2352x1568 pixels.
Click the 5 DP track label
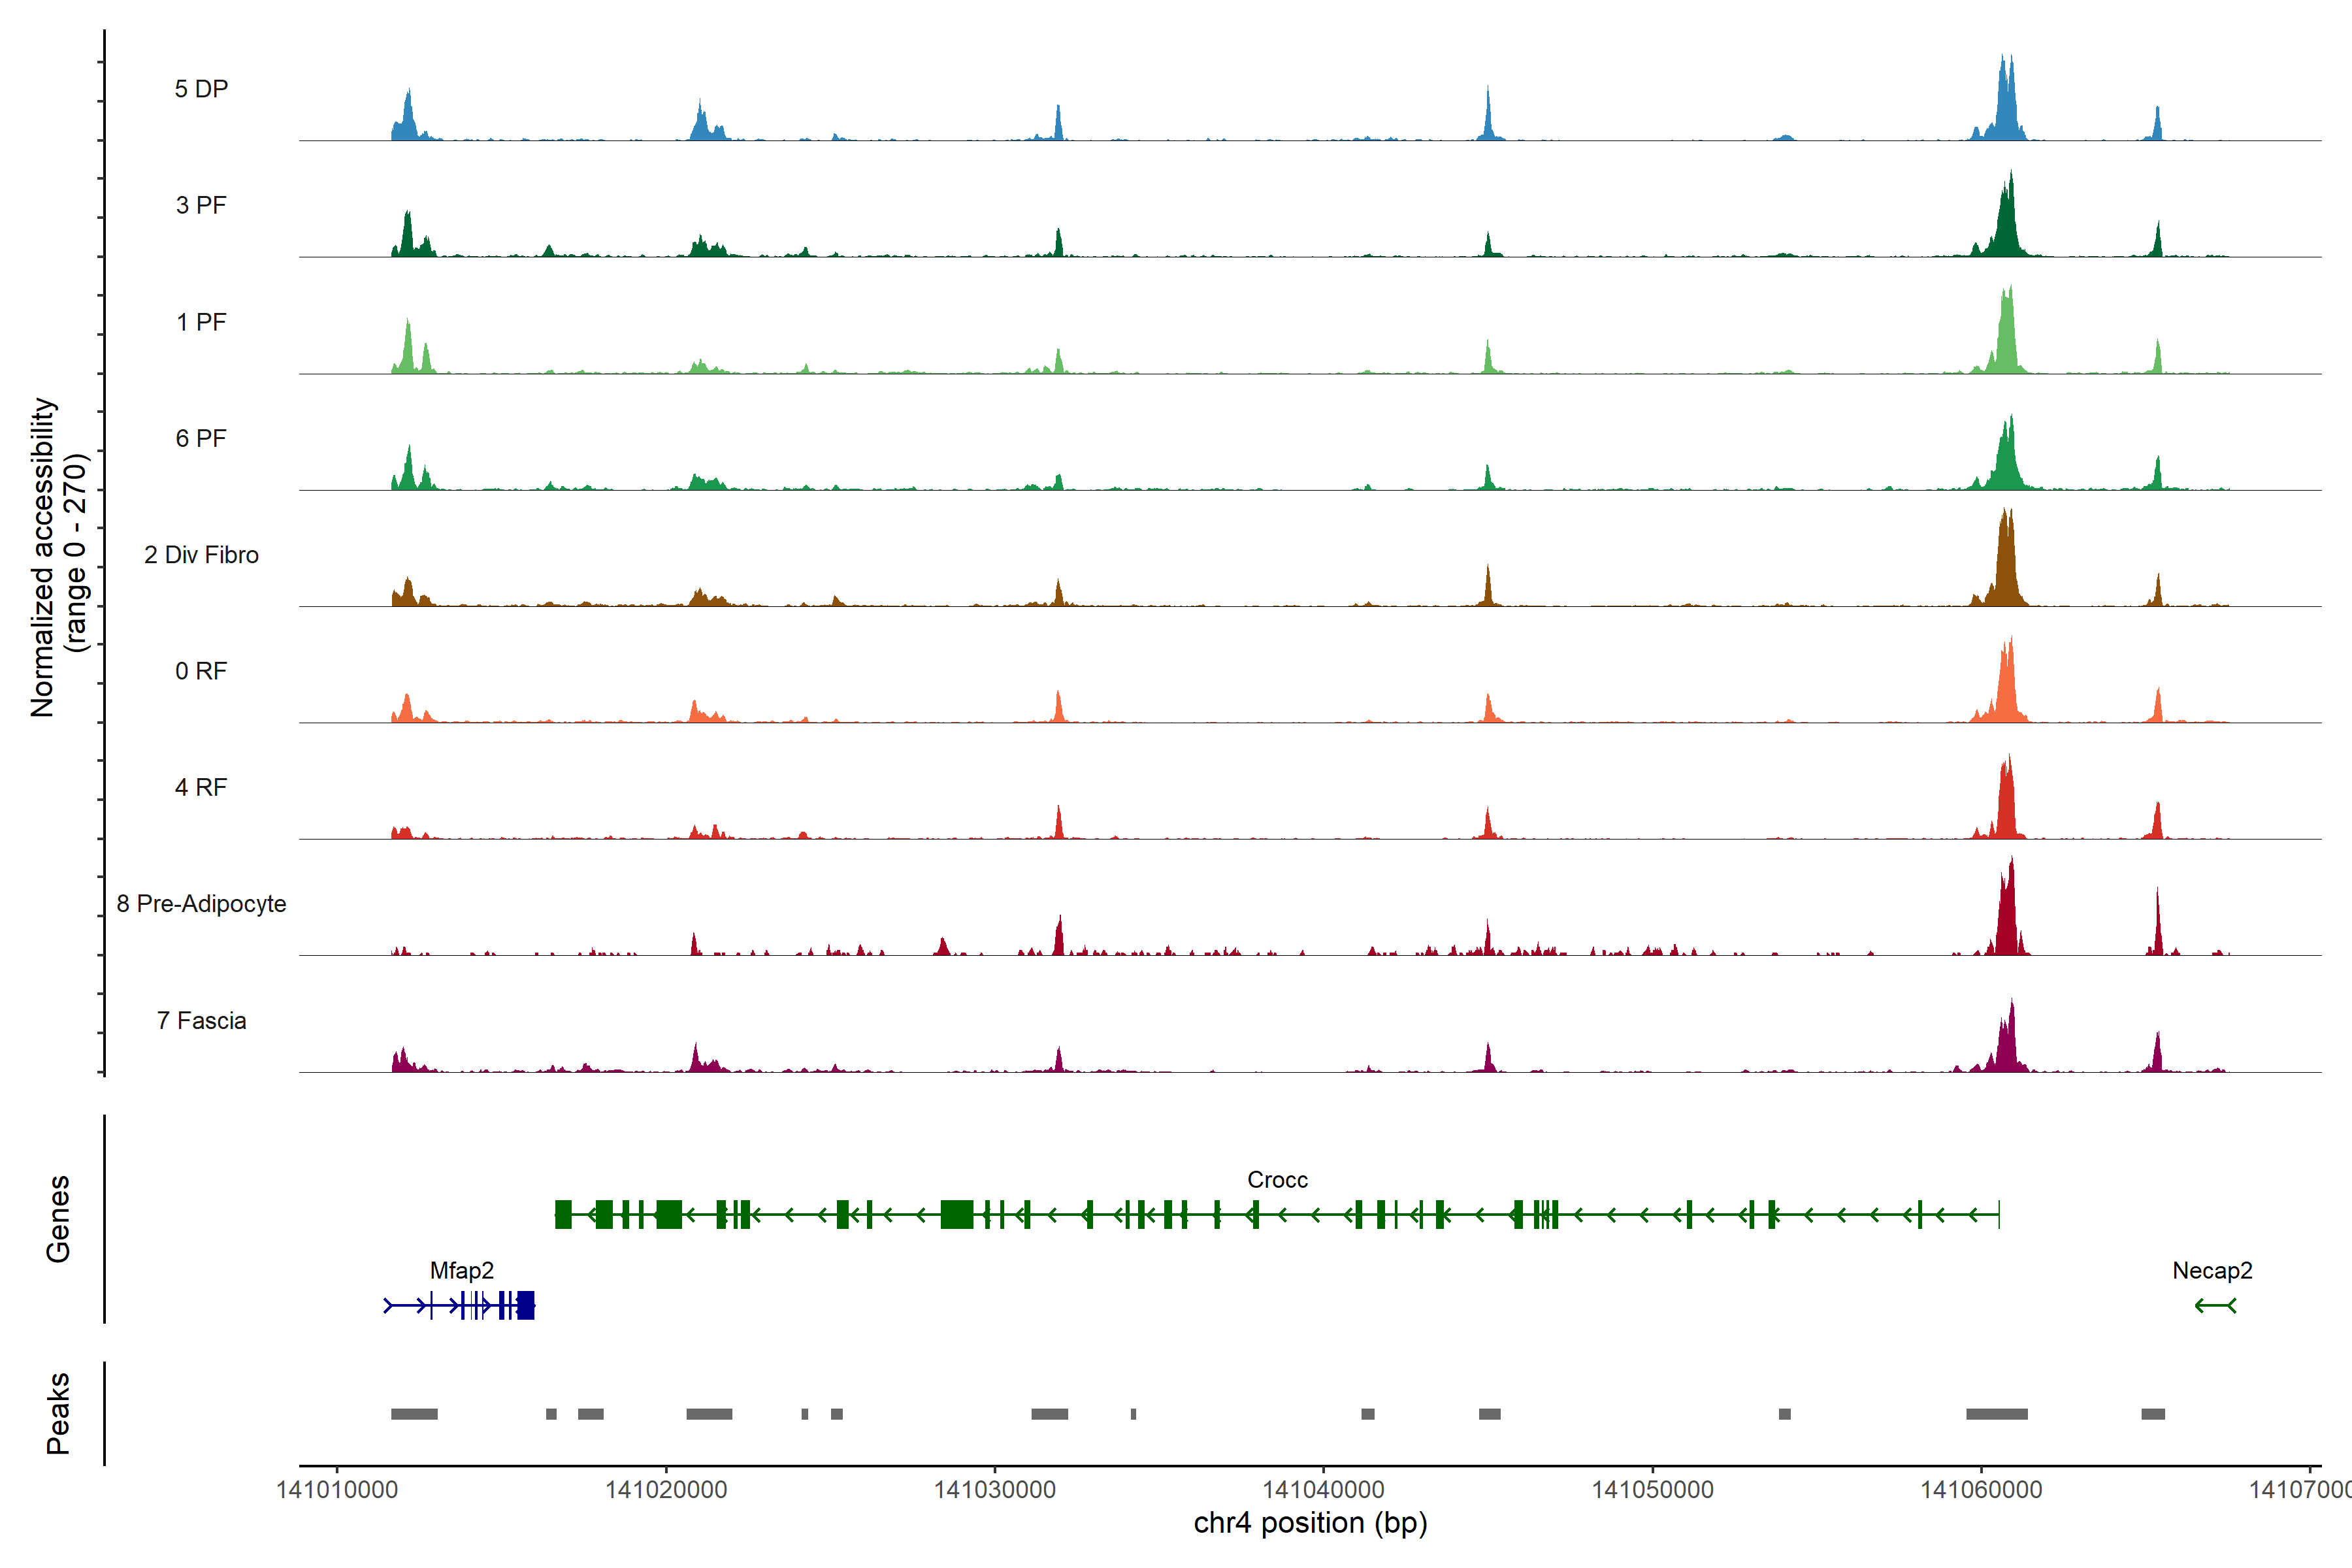[201, 89]
